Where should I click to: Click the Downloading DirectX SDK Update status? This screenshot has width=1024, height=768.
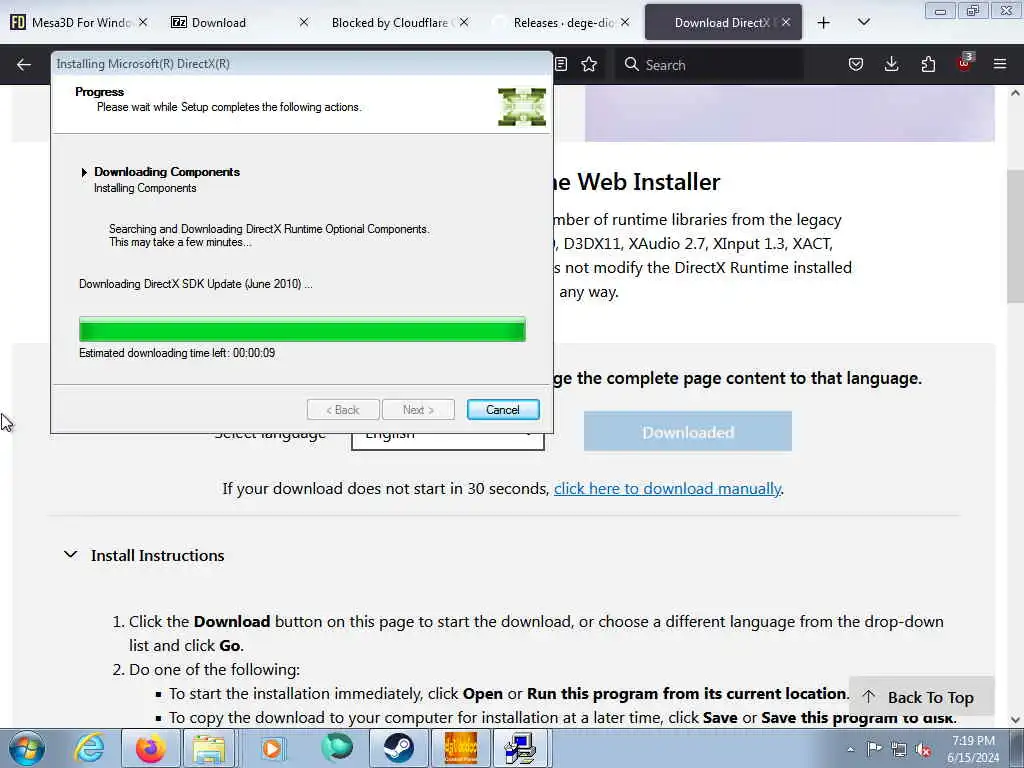(195, 284)
